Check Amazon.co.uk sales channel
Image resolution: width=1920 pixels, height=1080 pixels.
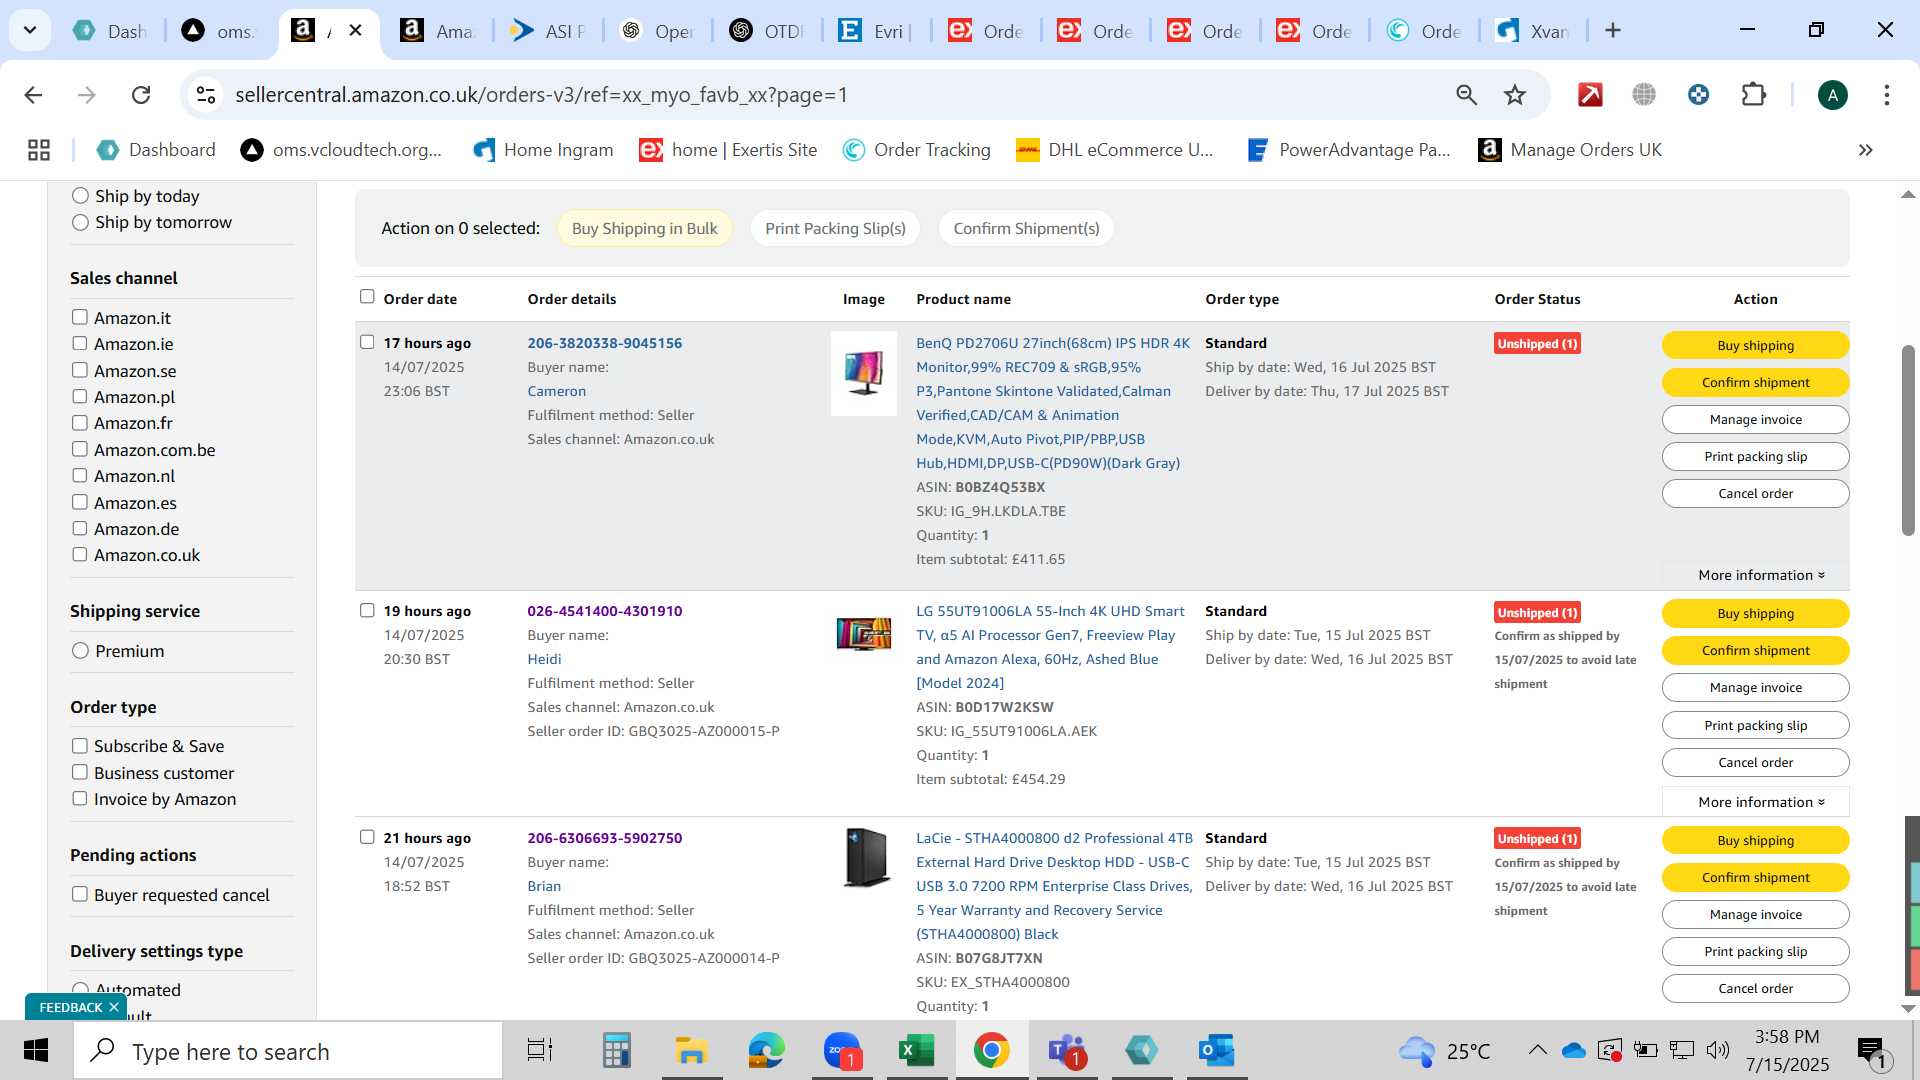click(80, 554)
